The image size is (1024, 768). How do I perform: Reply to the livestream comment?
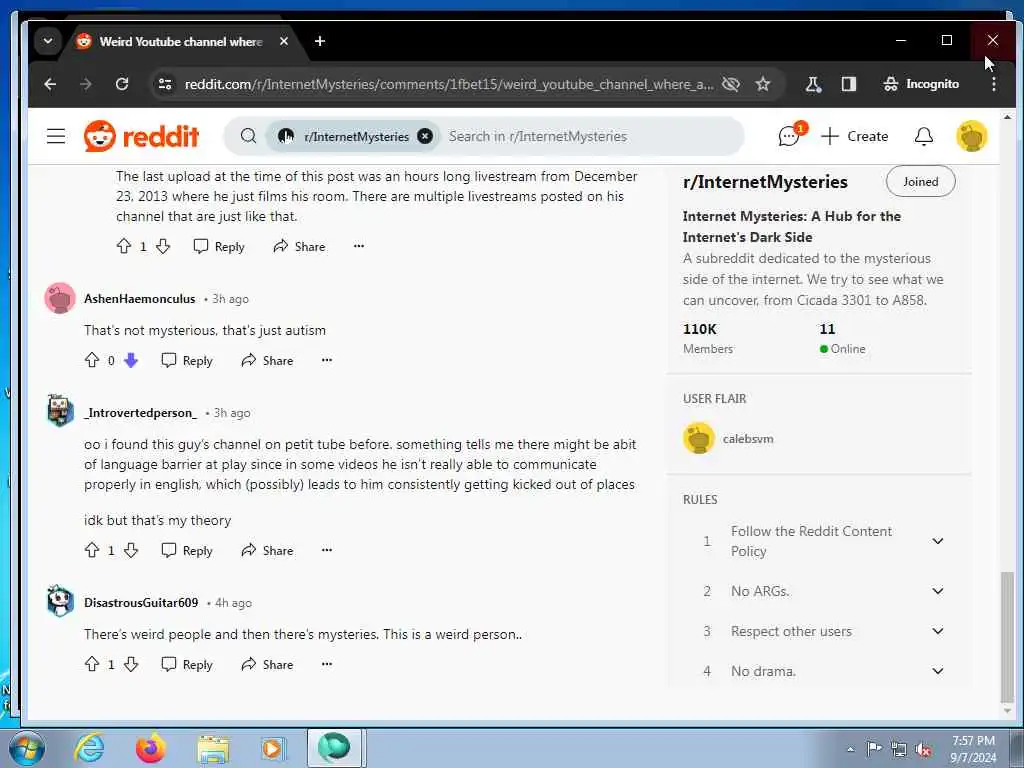point(219,246)
